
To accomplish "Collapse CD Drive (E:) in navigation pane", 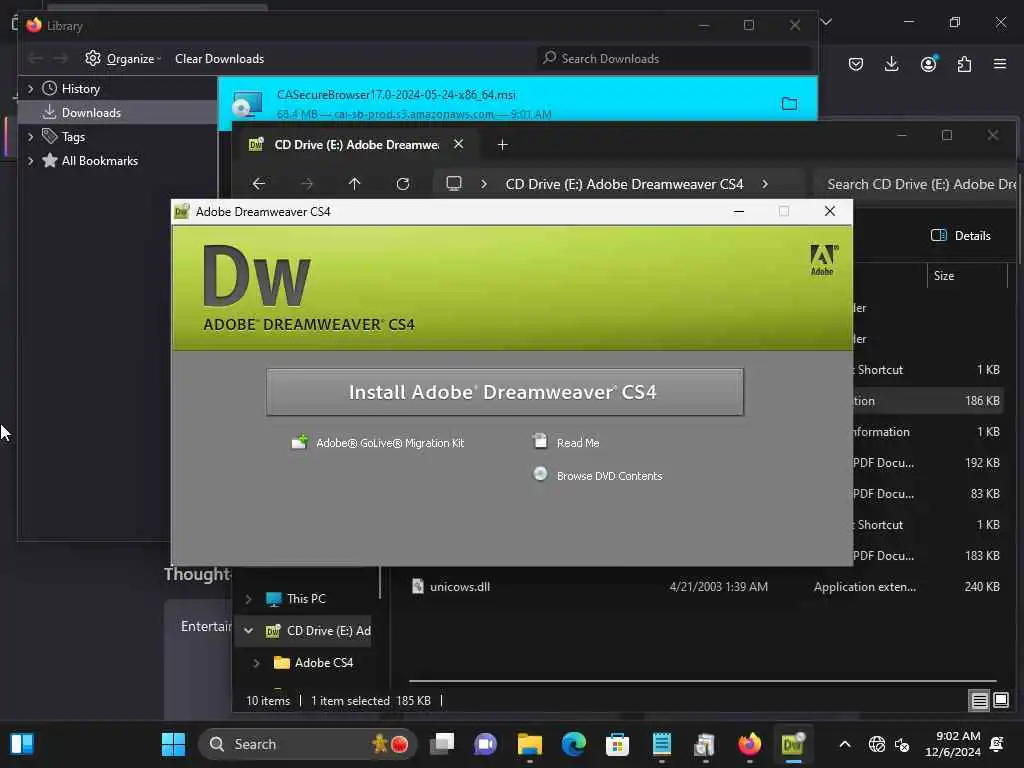I will point(248,631).
